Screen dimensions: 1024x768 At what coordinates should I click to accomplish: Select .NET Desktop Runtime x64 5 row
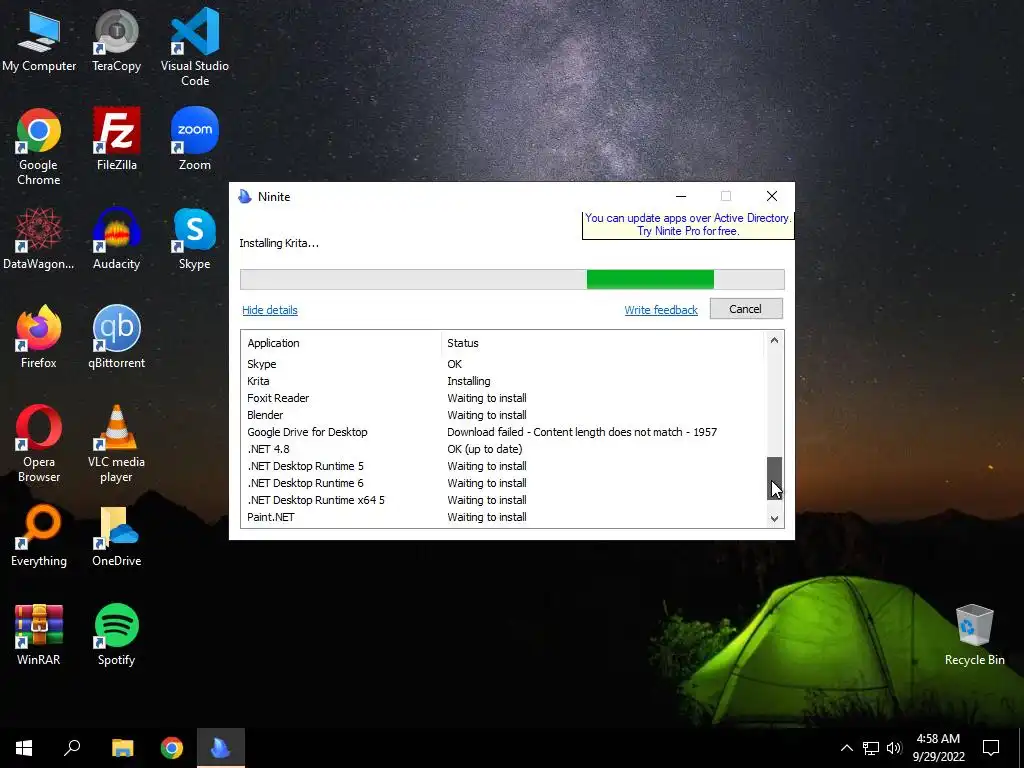point(503,500)
